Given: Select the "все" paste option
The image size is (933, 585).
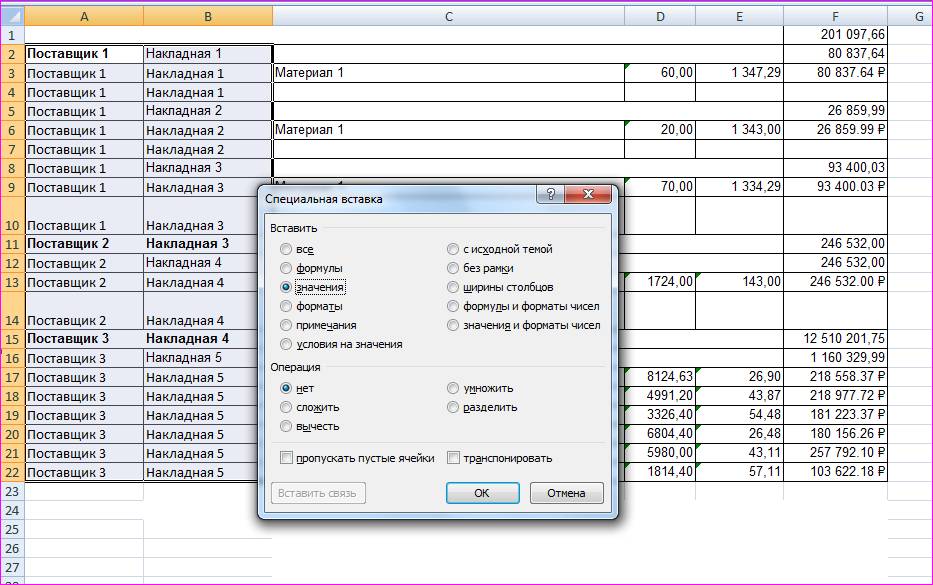Looking at the screenshot, I should click(x=287, y=249).
